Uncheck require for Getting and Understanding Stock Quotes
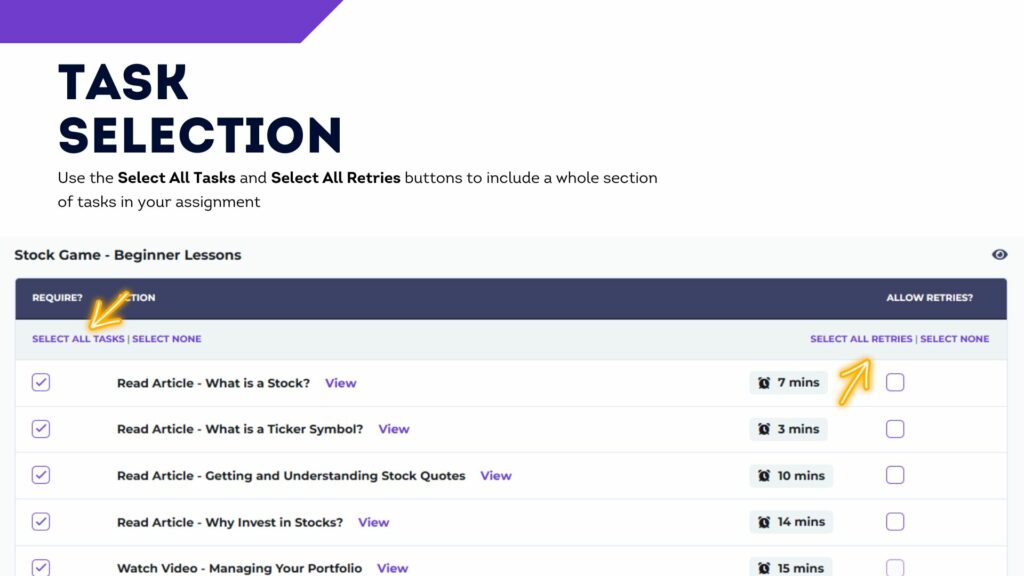Viewport: 1024px width, 576px height. [40, 475]
